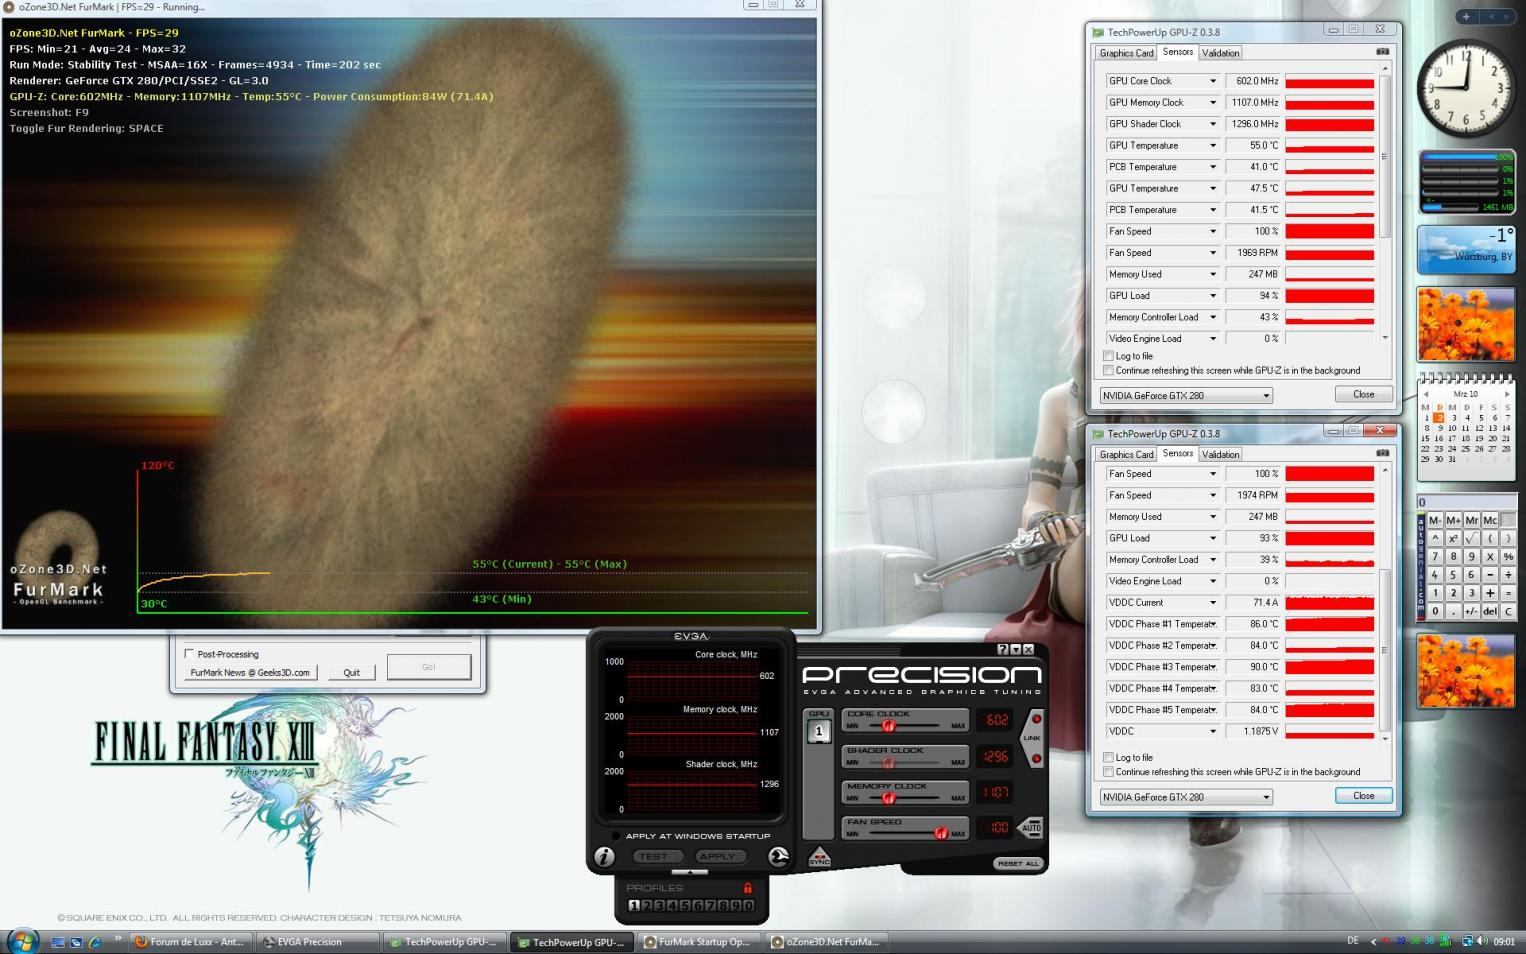Adjust the Core Clock slider knob

[x=888, y=726]
